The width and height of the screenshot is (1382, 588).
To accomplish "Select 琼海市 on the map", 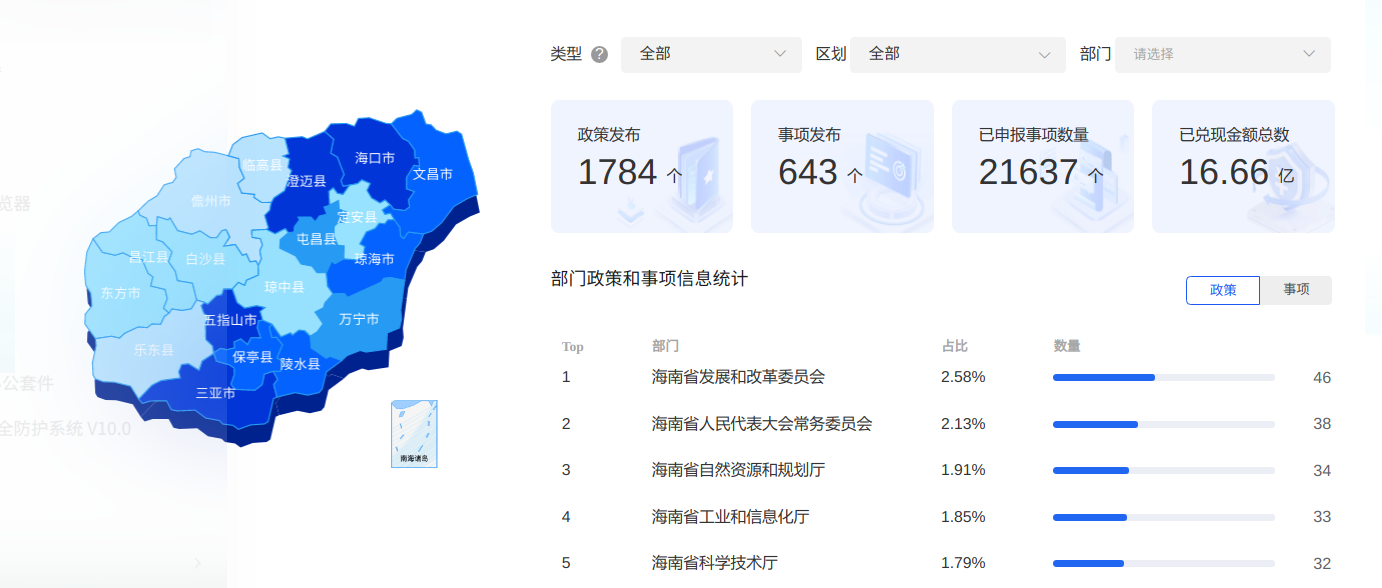I will click(x=375, y=259).
